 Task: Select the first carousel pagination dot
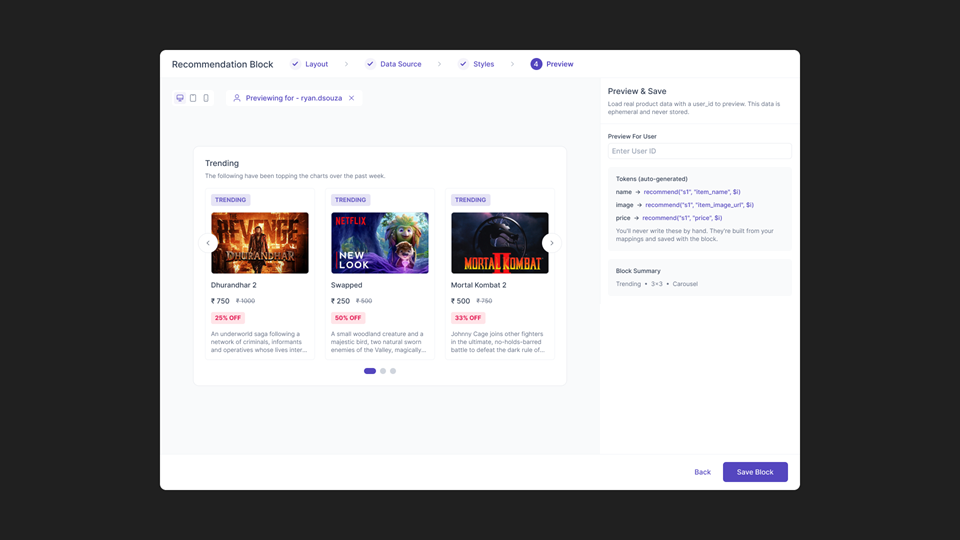coord(370,371)
